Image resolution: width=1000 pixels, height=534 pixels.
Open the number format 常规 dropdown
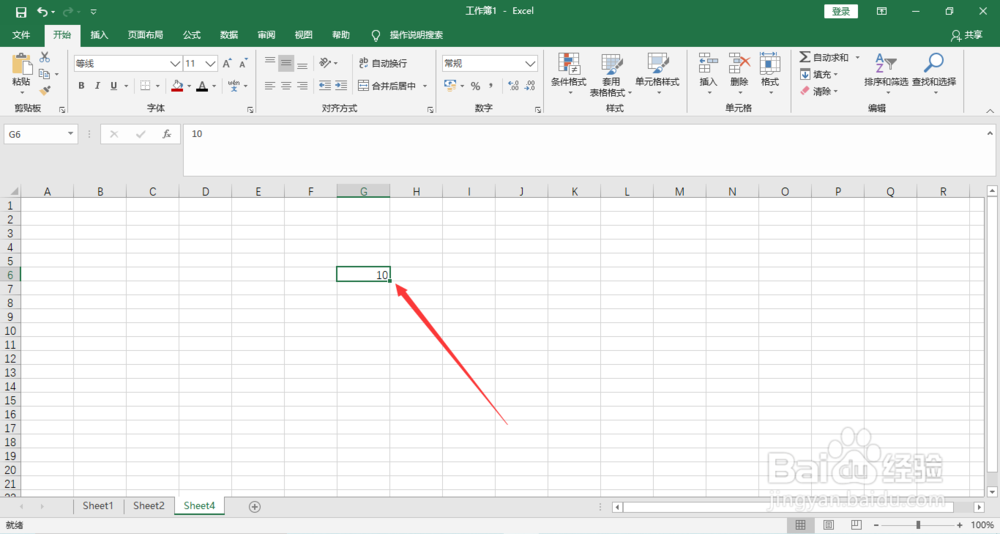(x=530, y=63)
